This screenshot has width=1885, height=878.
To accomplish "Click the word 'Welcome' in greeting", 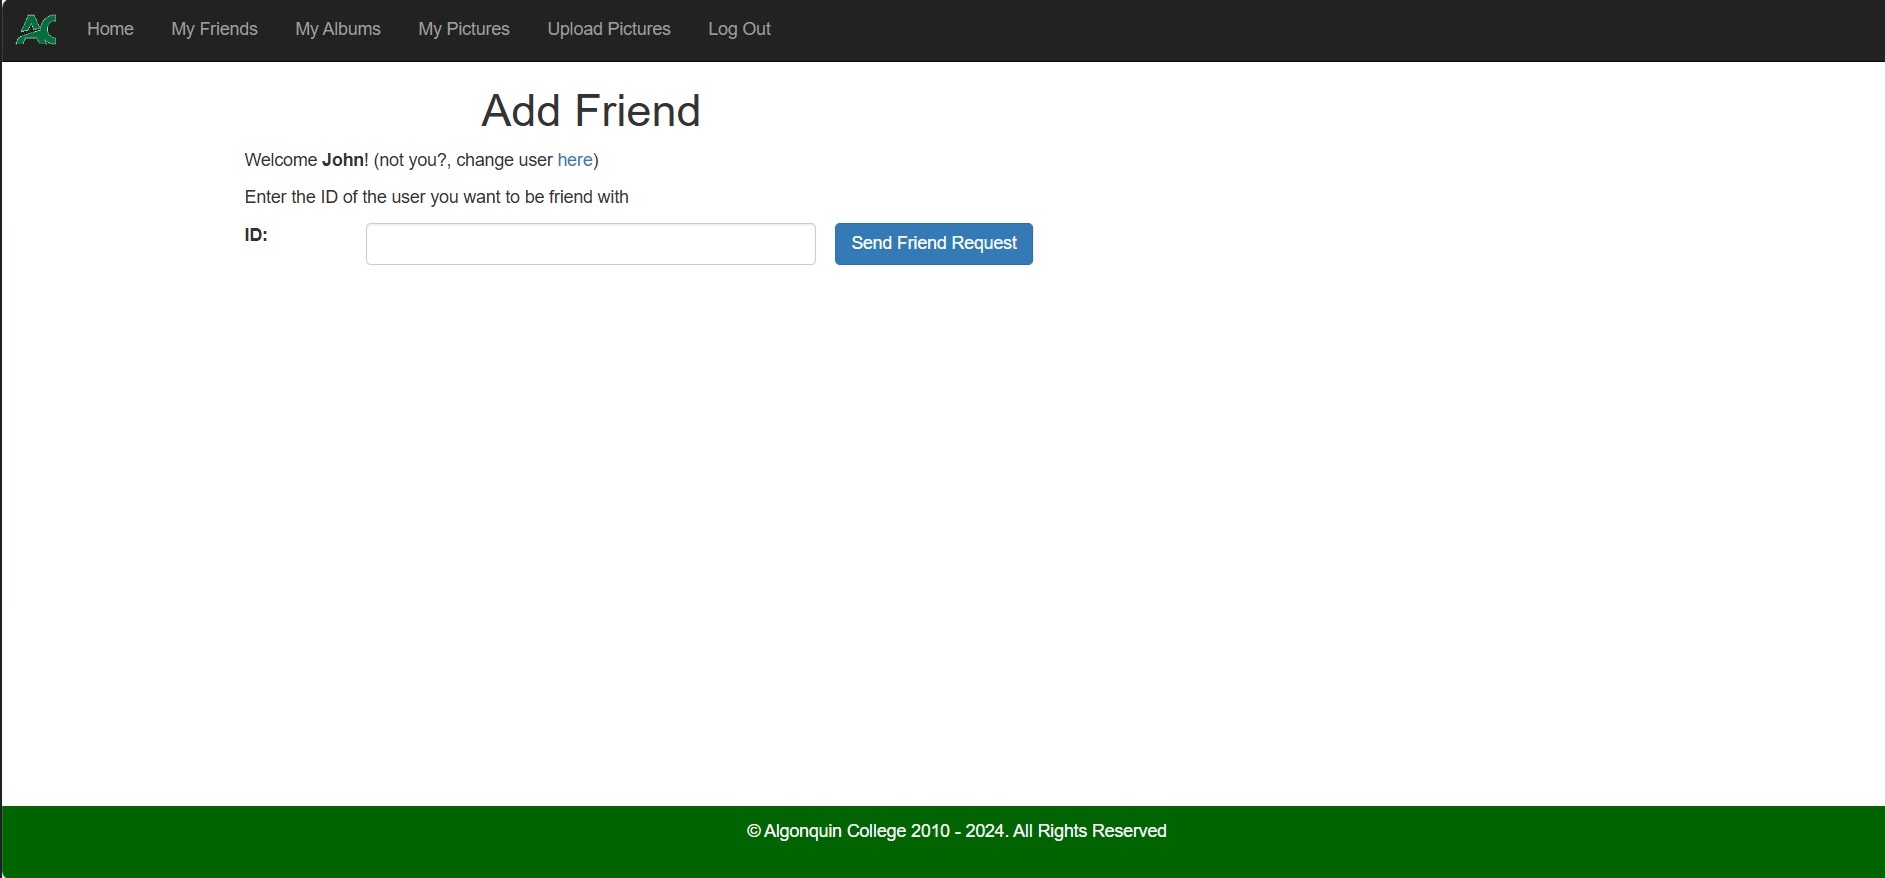I will pyautogui.click(x=281, y=160).
